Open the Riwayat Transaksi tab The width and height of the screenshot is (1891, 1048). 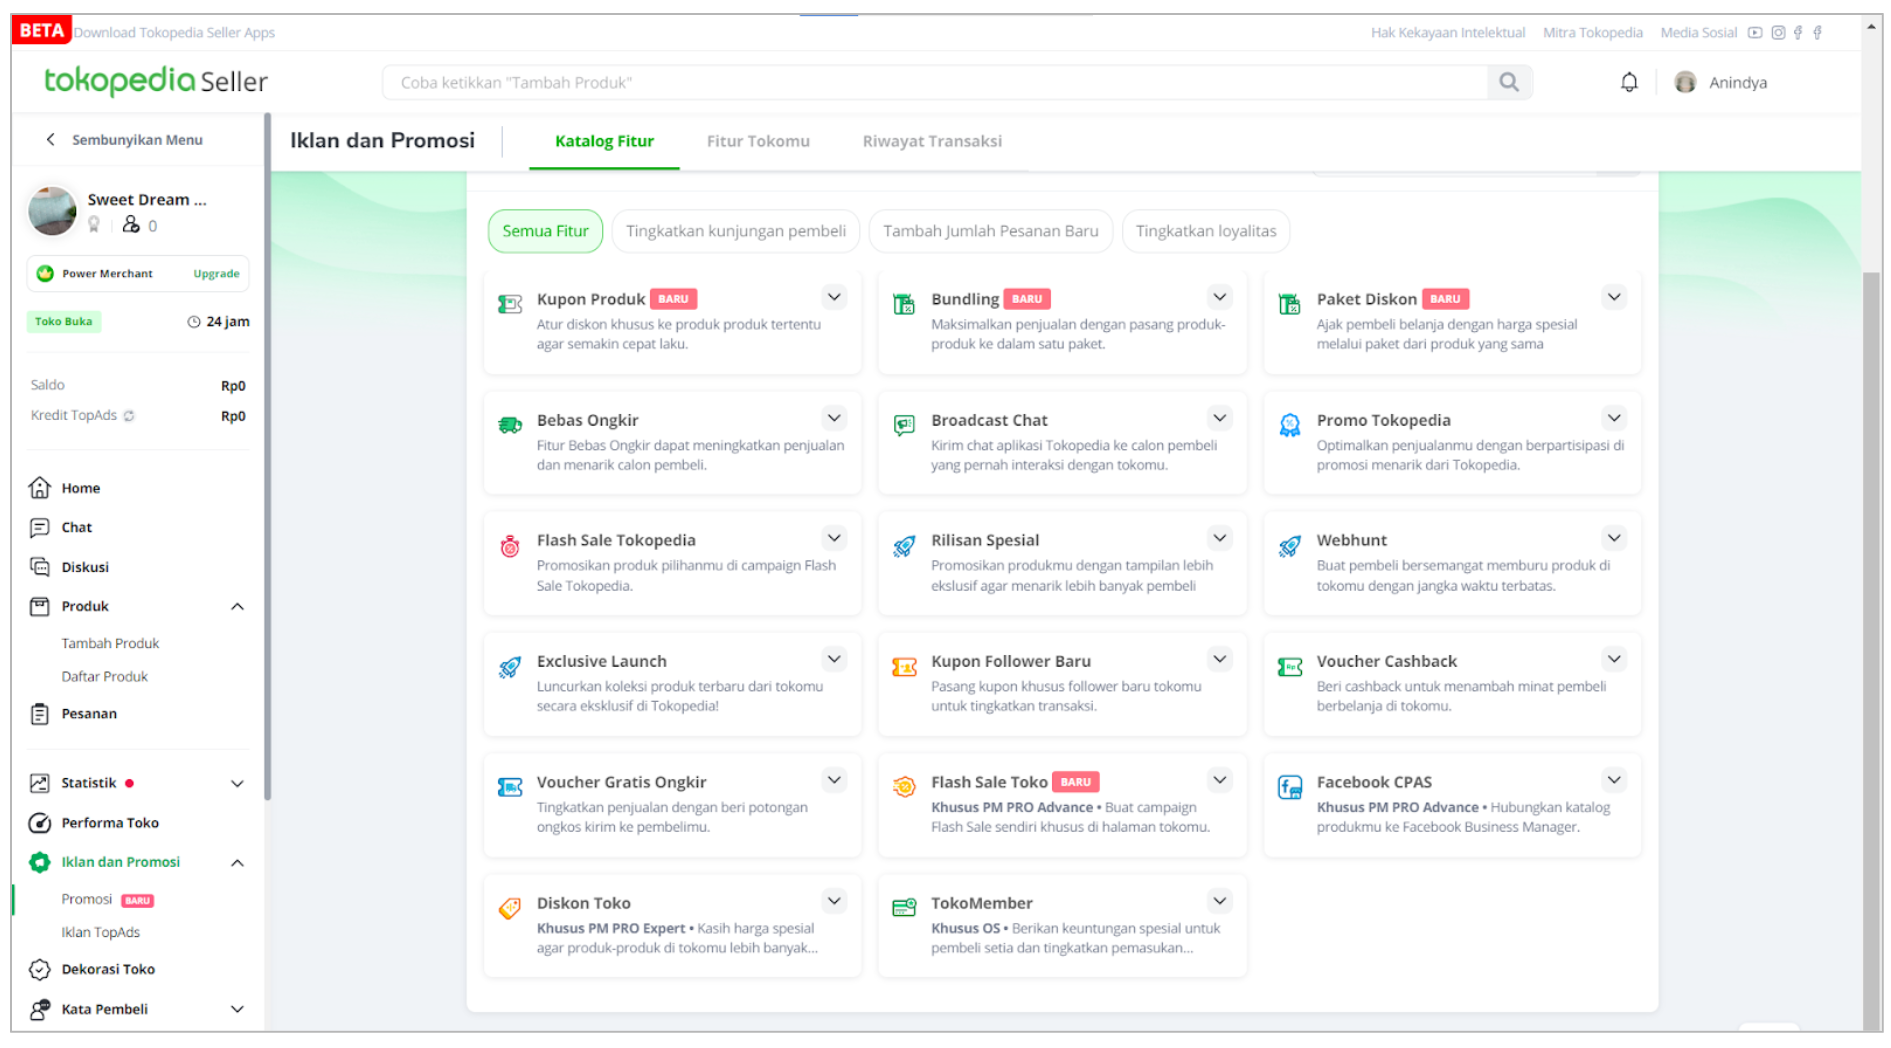pos(932,141)
